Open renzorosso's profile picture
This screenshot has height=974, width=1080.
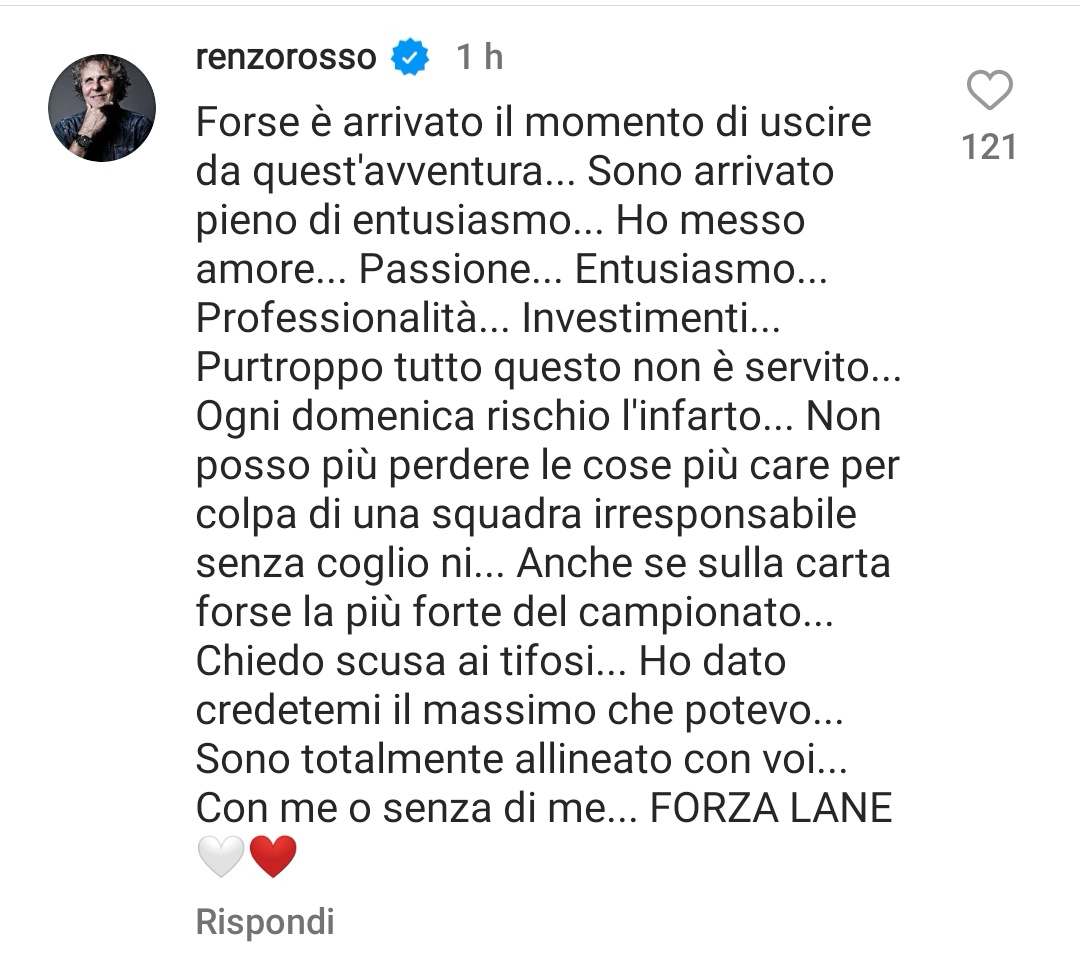102,108
